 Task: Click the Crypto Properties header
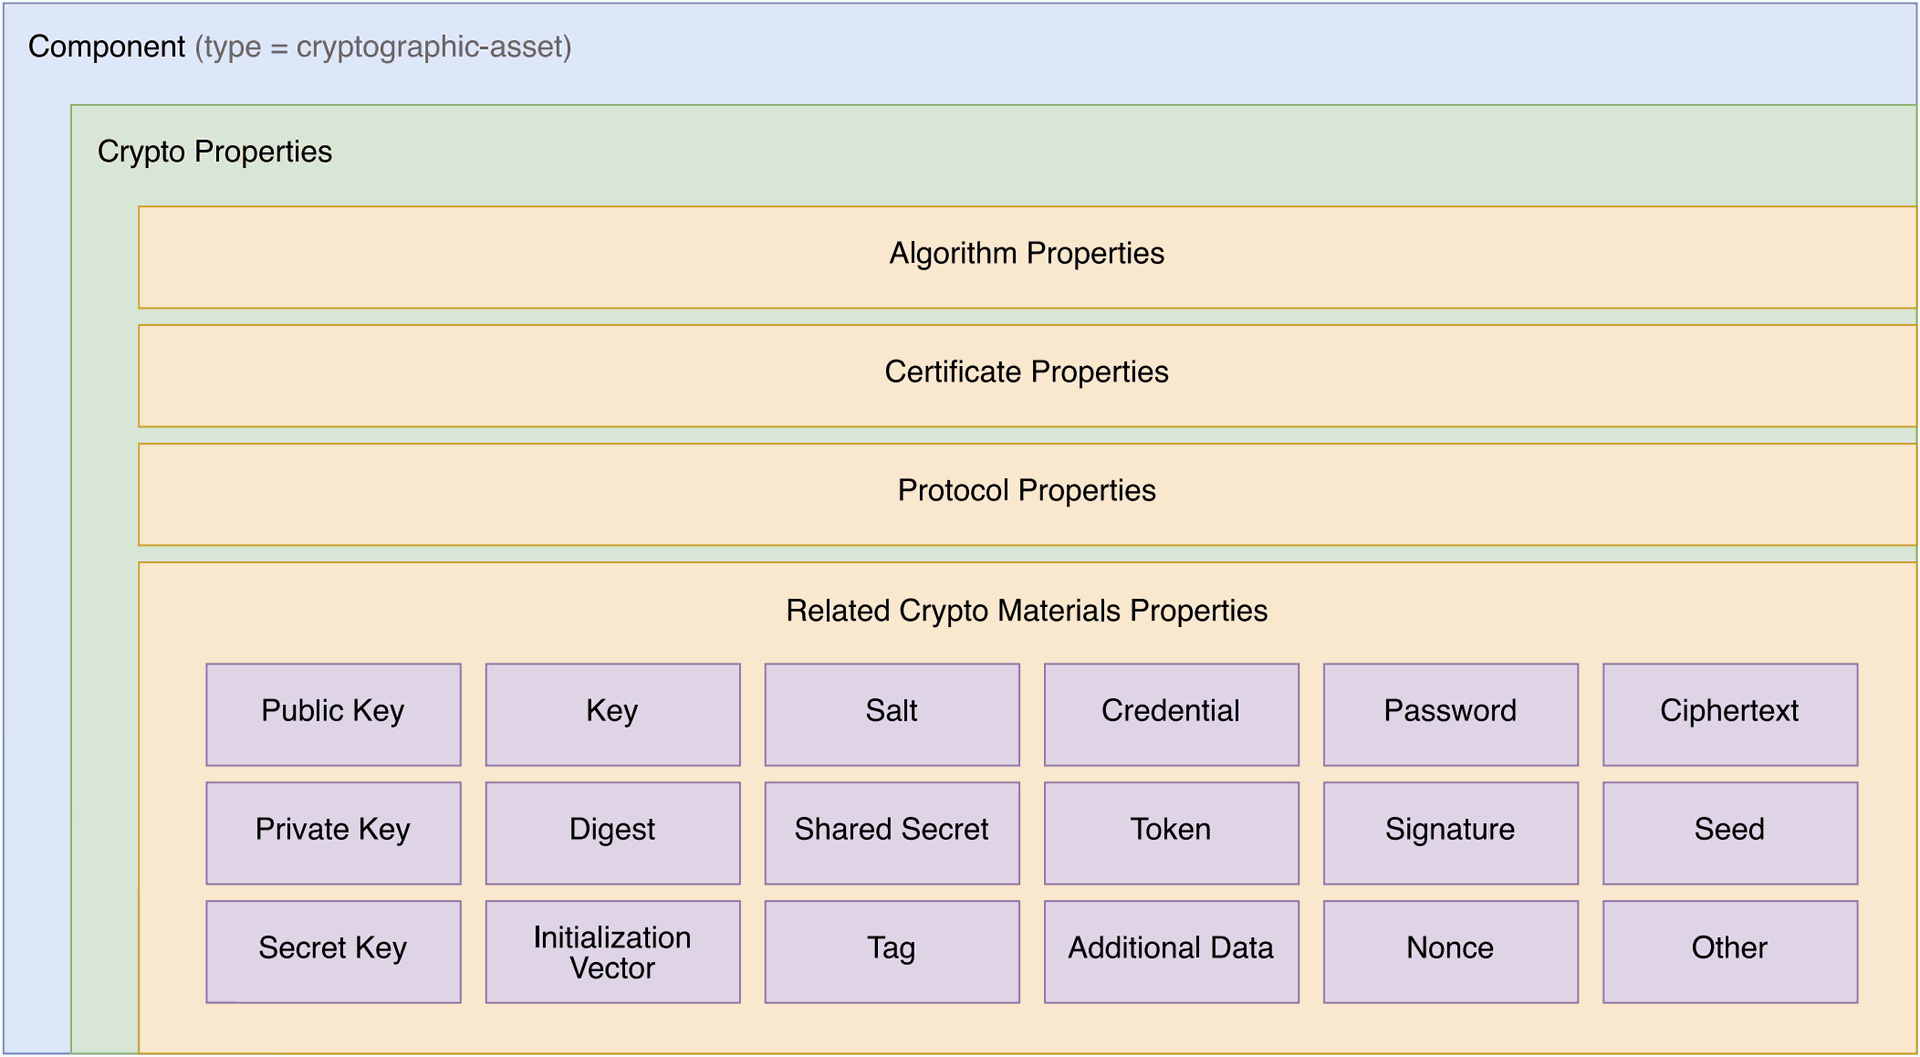point(215,152)
